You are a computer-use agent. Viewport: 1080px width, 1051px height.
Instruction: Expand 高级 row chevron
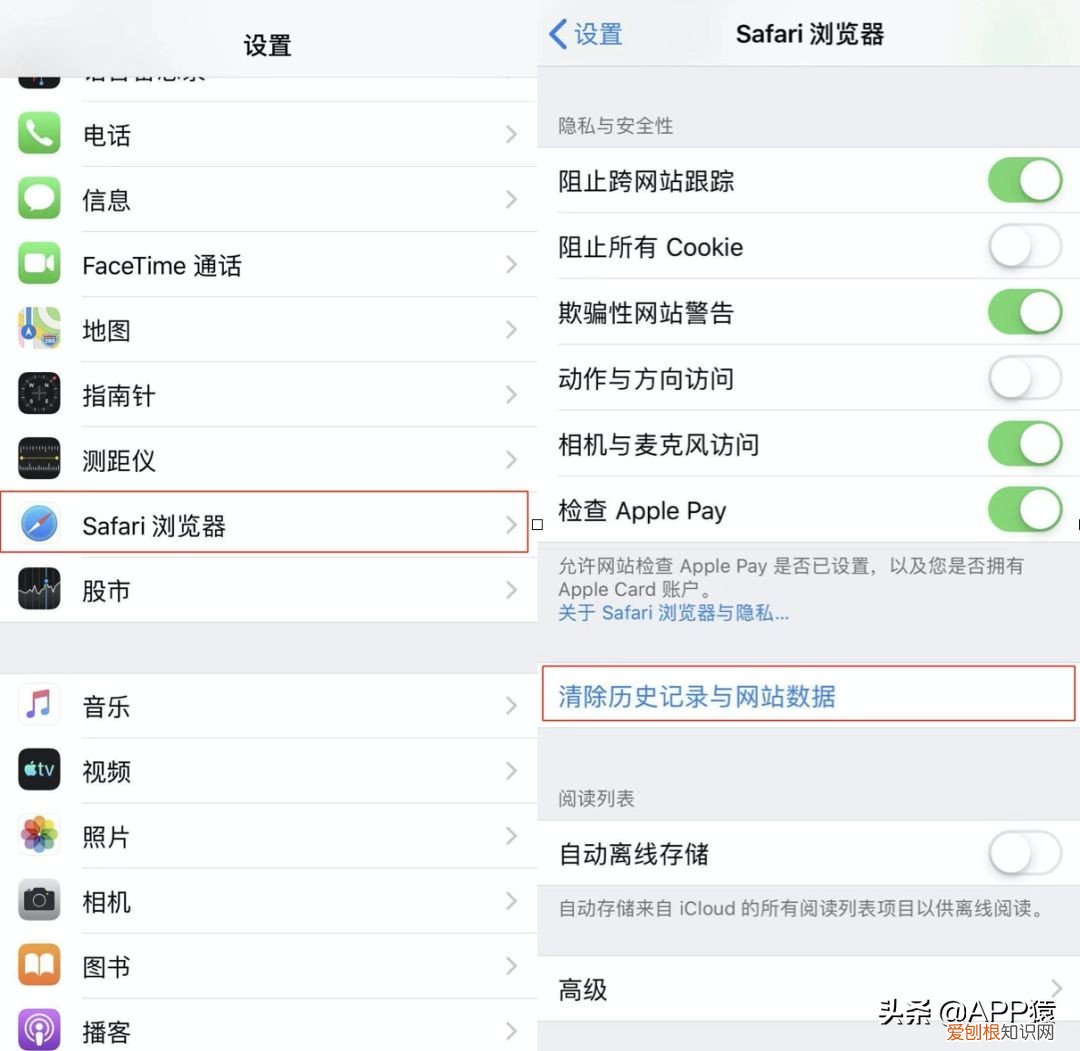pyautogui.click(x=1057, y=989)
